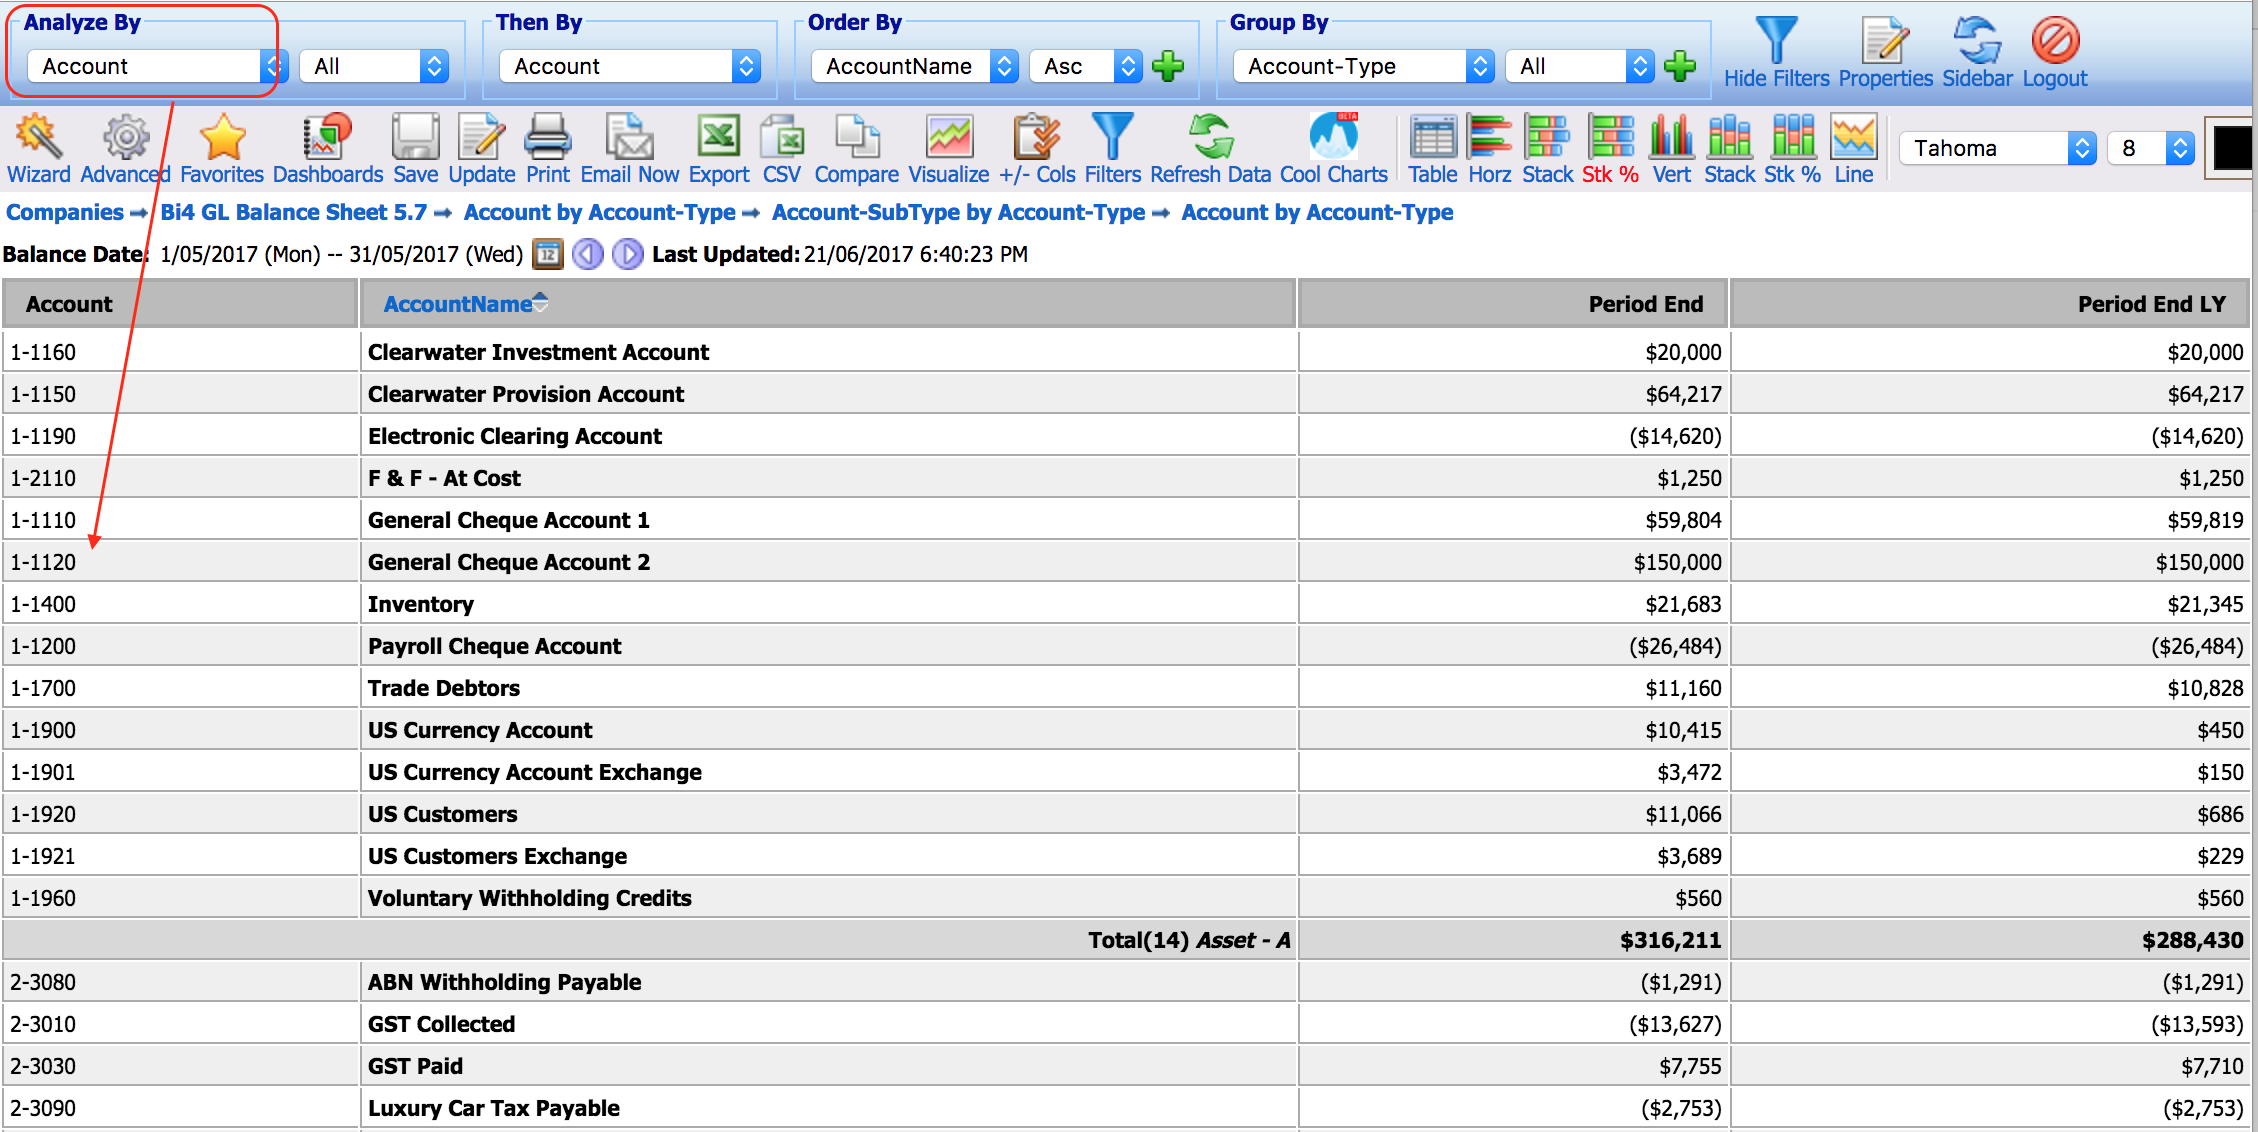This screenshot has height=1132, width=2258.
Task: Open Then By Account dropdown
Action: click(629, 66)
